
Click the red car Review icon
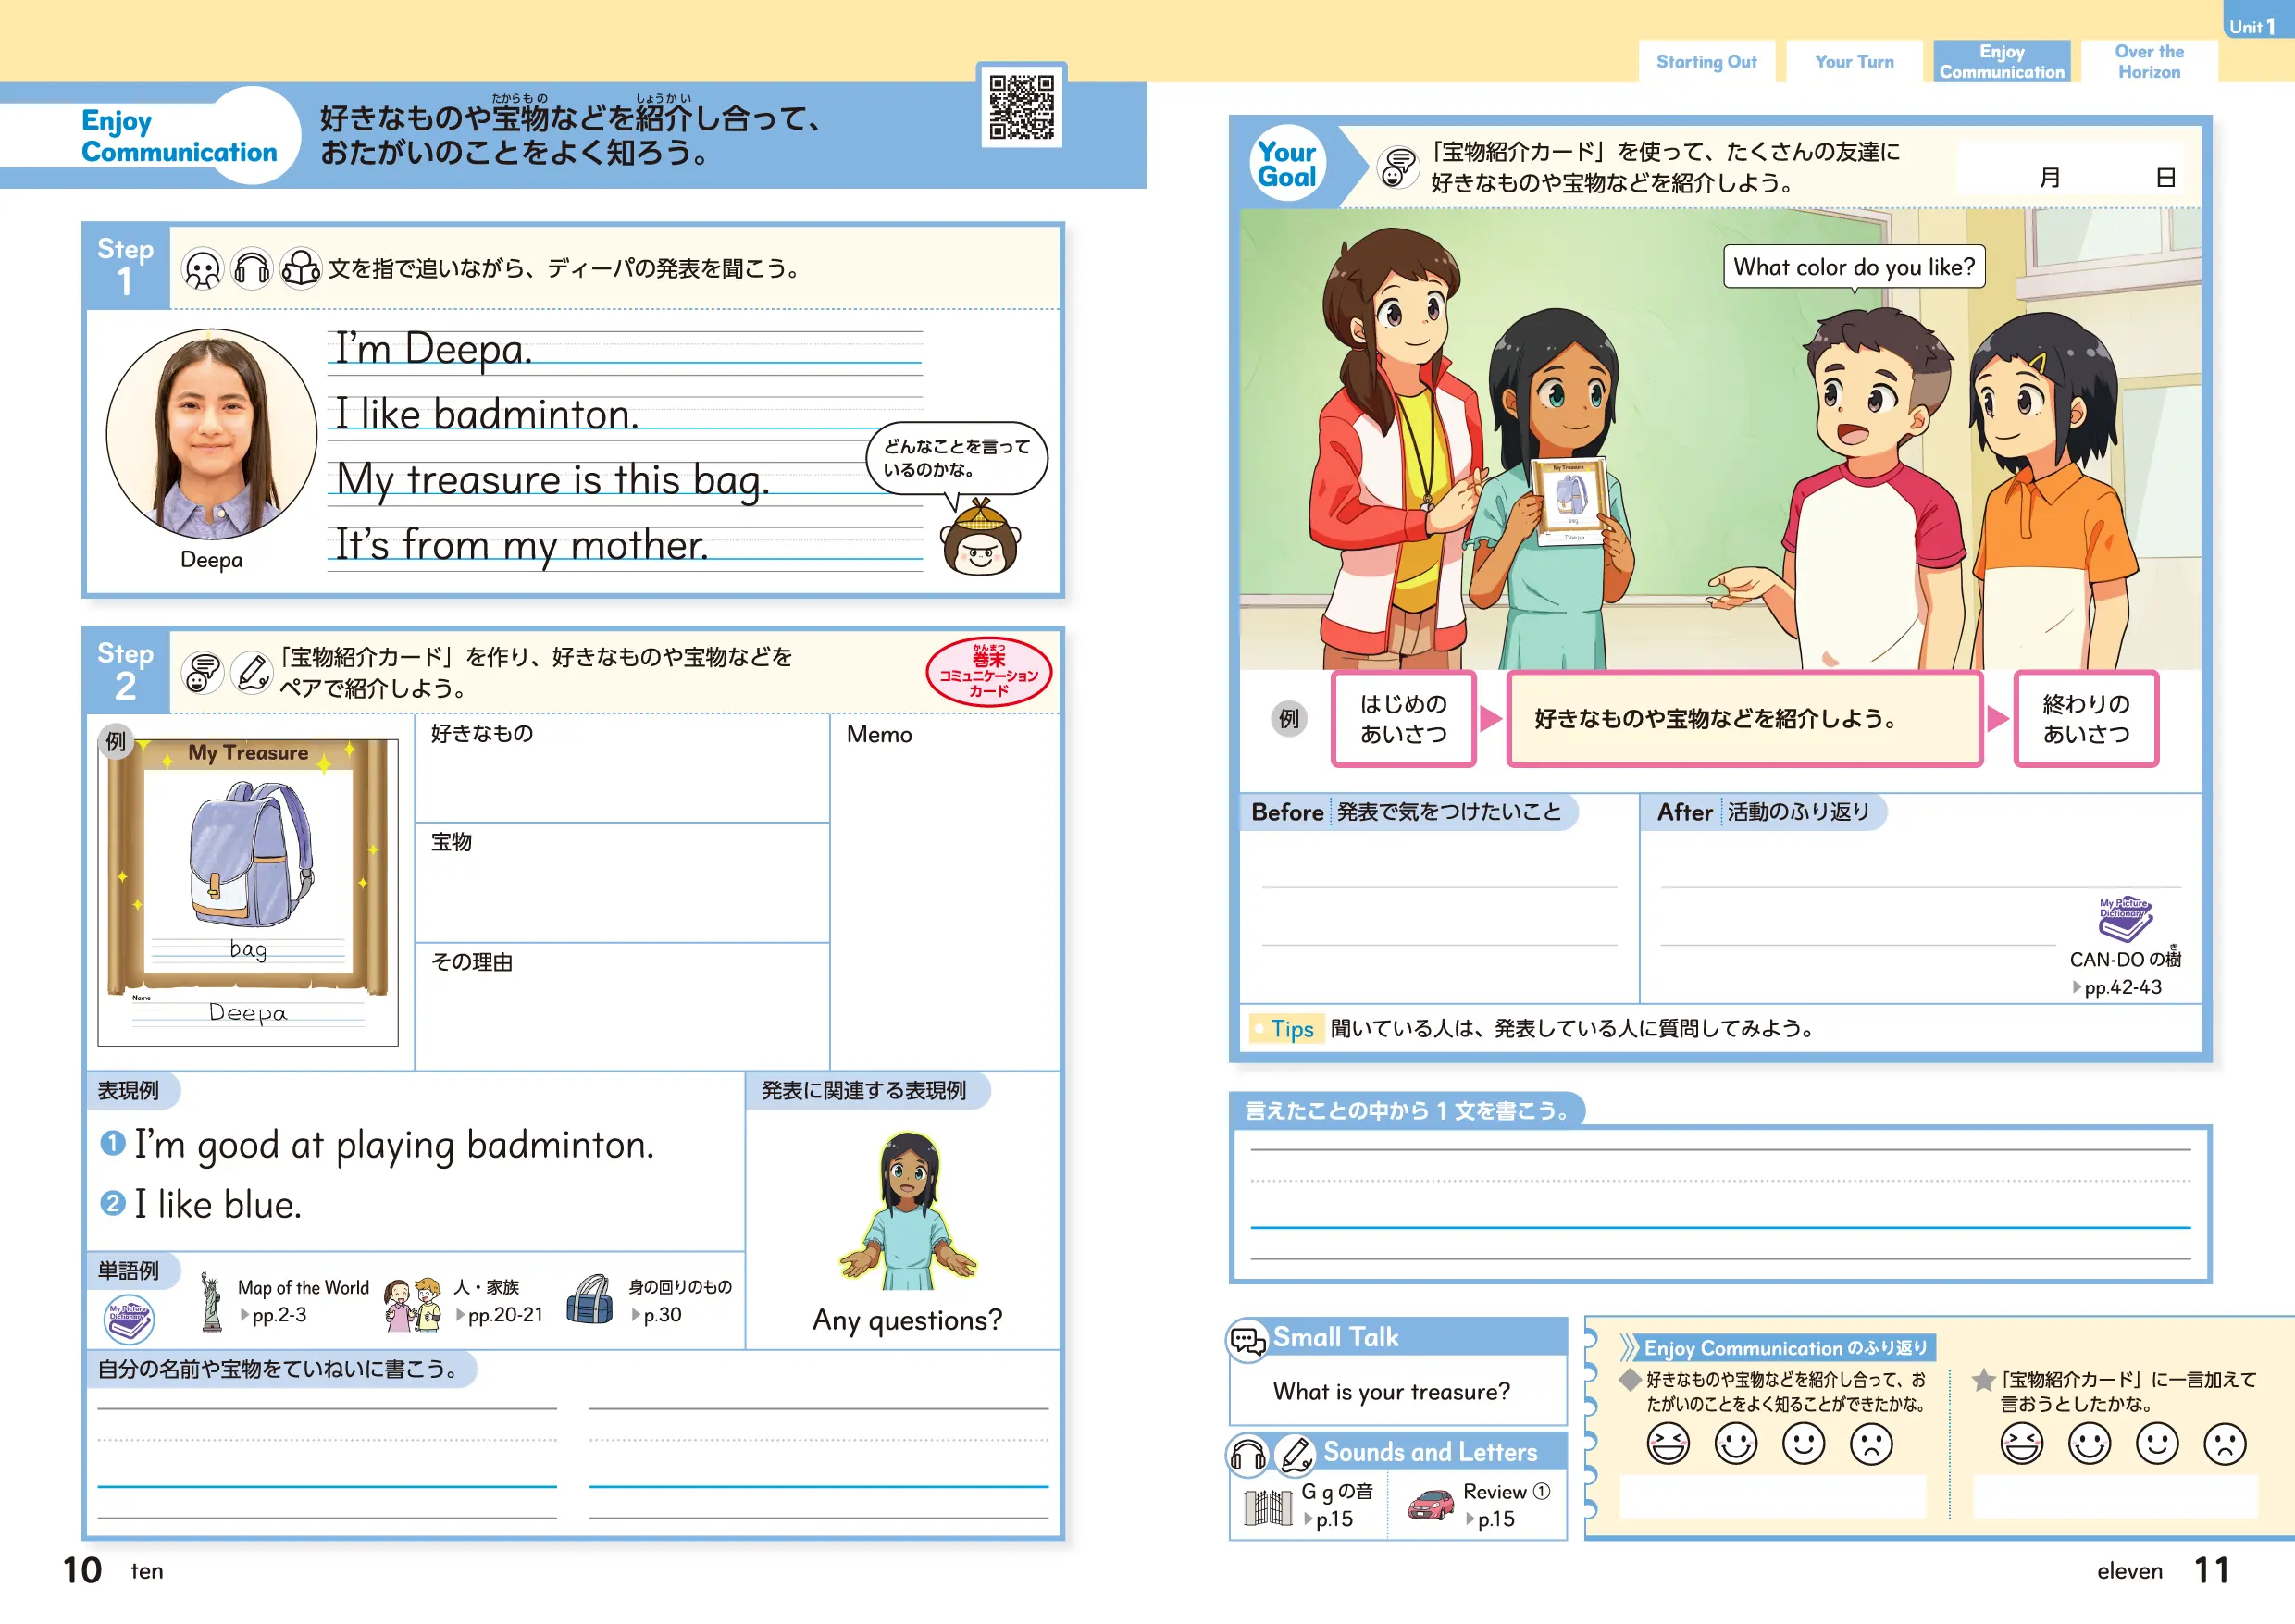[1430, 1504]
